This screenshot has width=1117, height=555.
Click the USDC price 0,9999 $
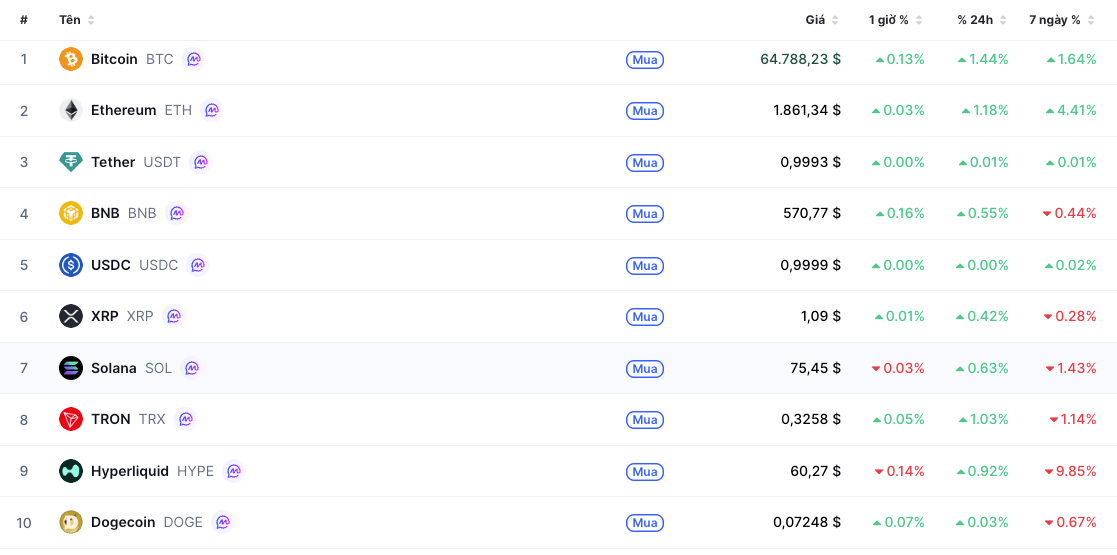(811, 265)
